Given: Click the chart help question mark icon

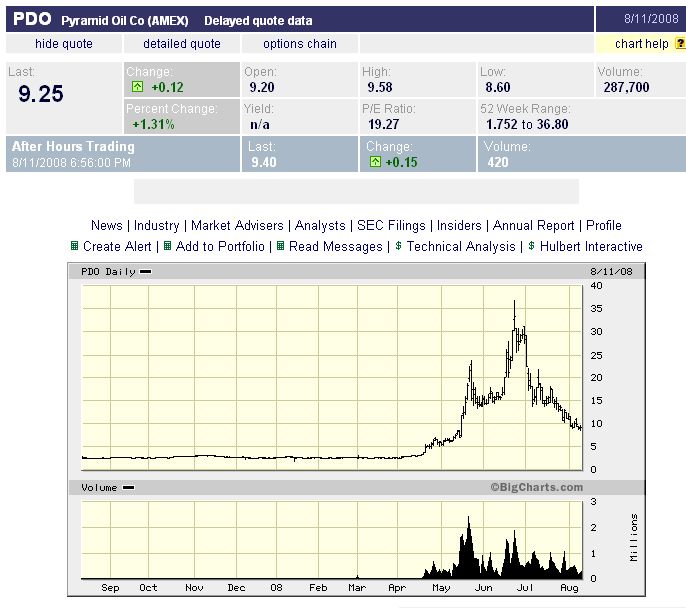Looking at the screenshot, I should (x=680, y=44).
